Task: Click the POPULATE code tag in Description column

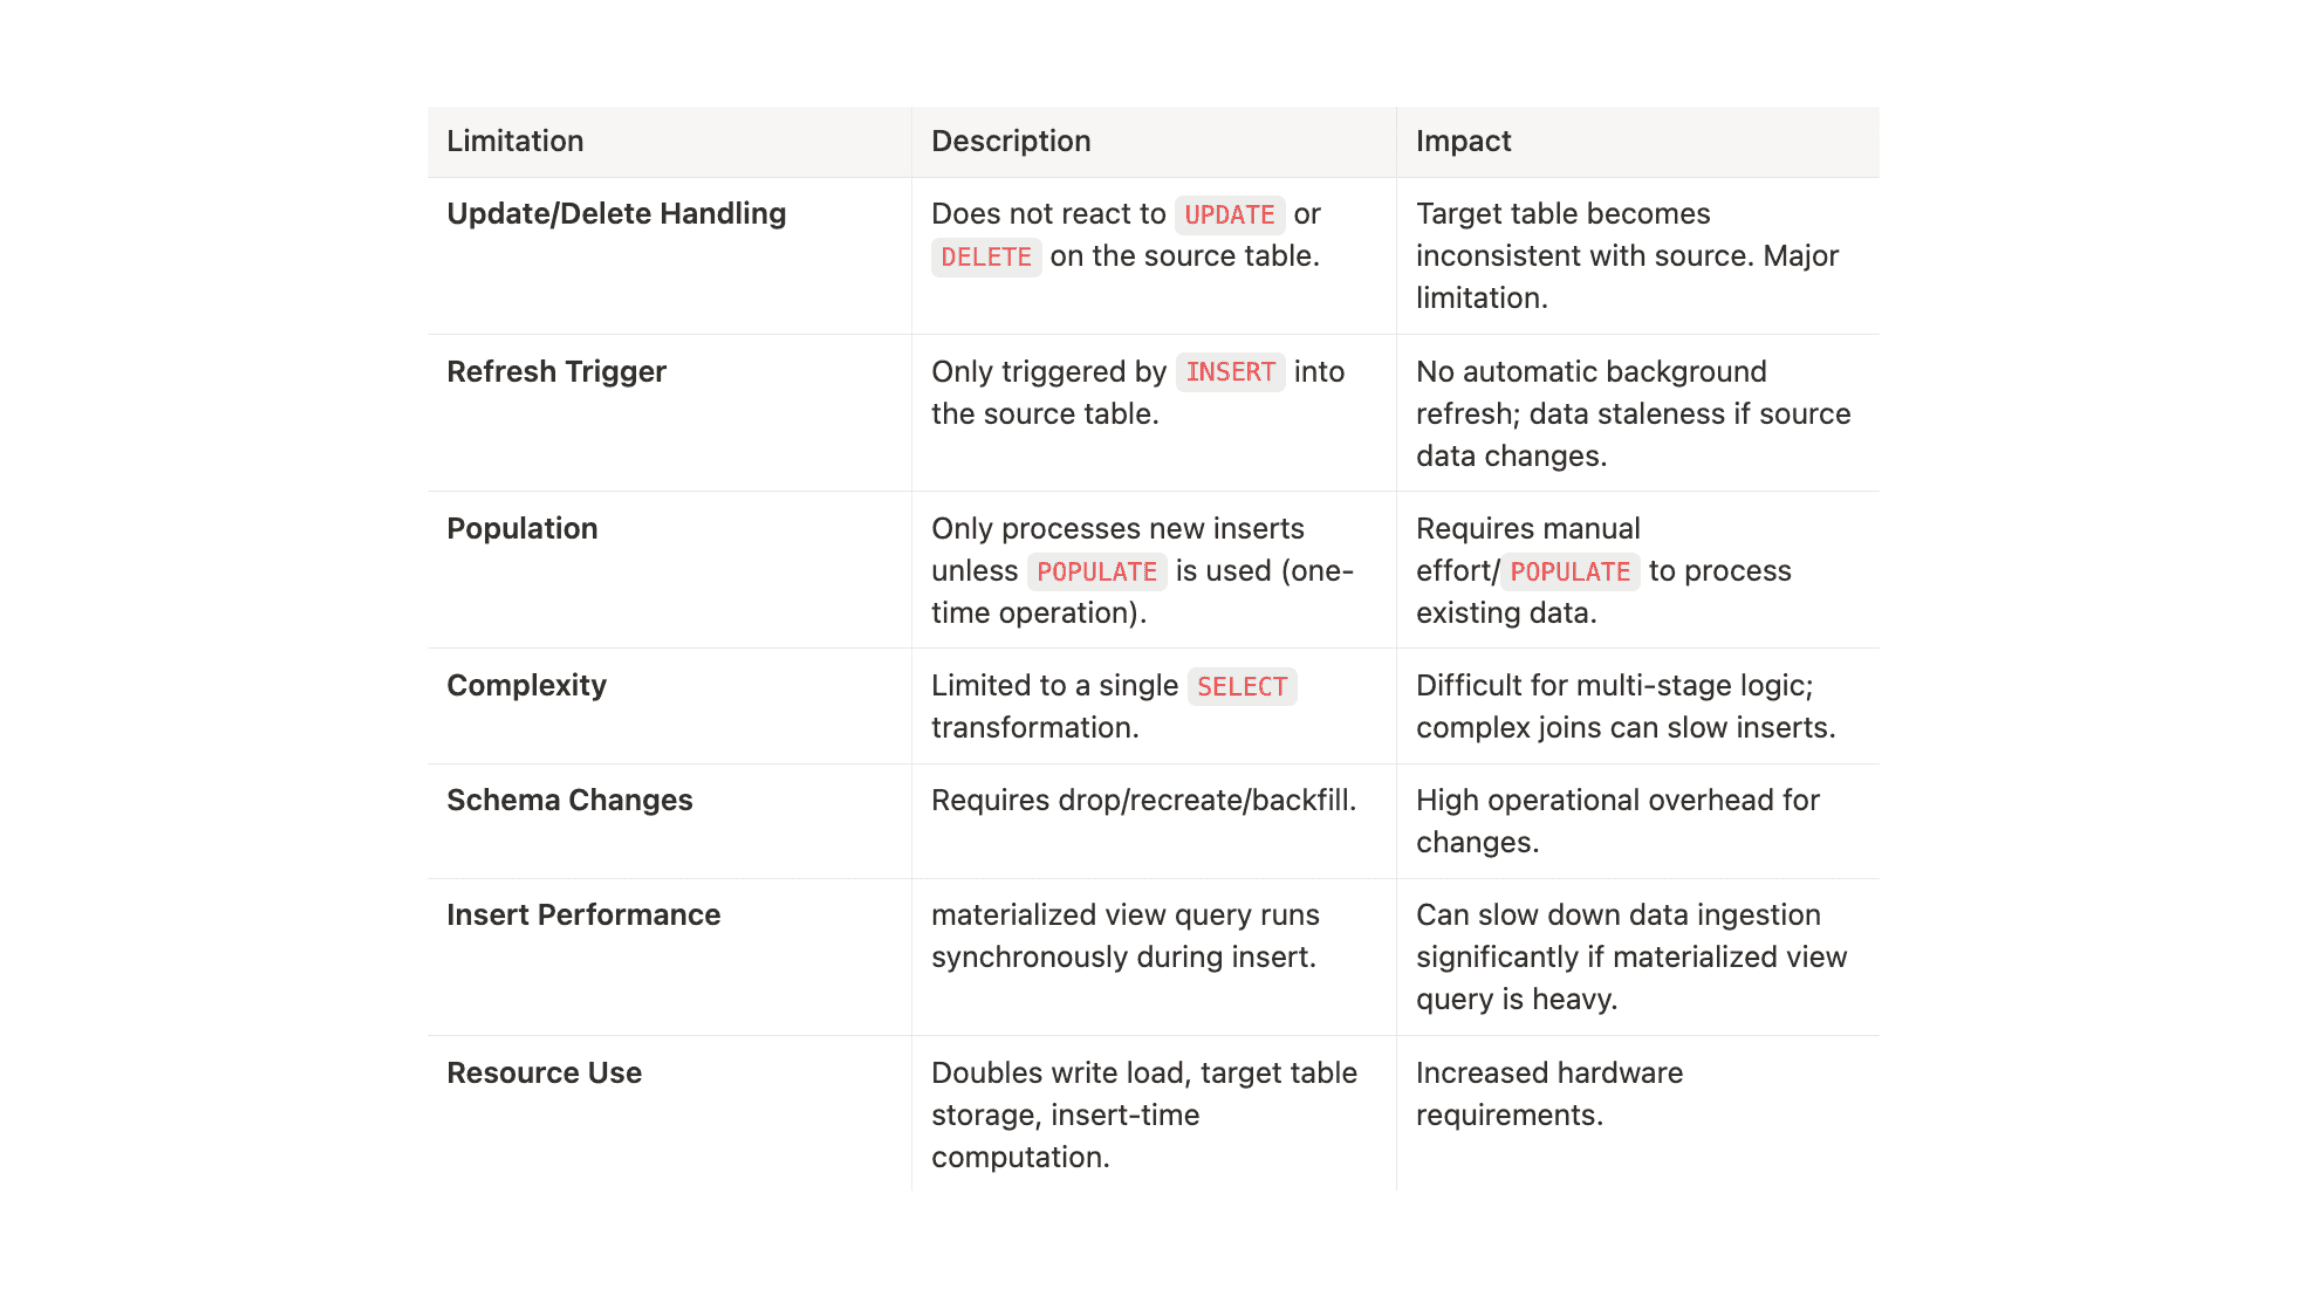Action: [x=1096, y=571]
